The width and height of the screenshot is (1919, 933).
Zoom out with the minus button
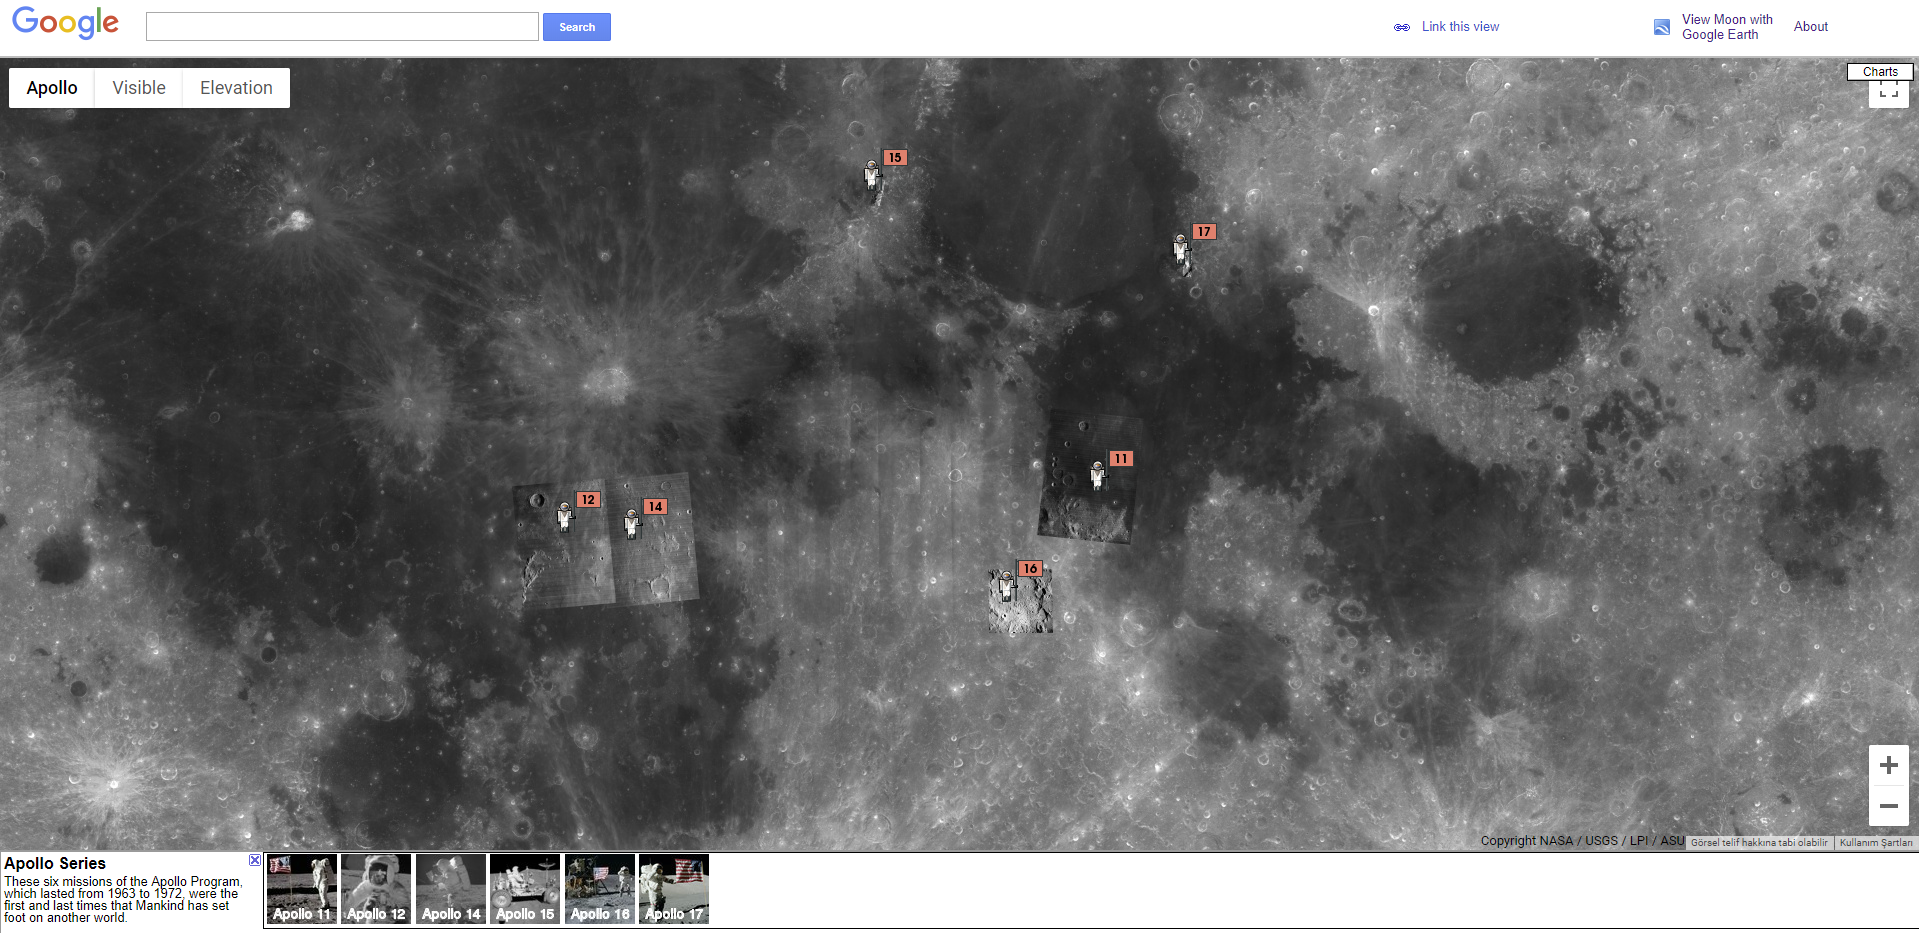[1889, 806]
